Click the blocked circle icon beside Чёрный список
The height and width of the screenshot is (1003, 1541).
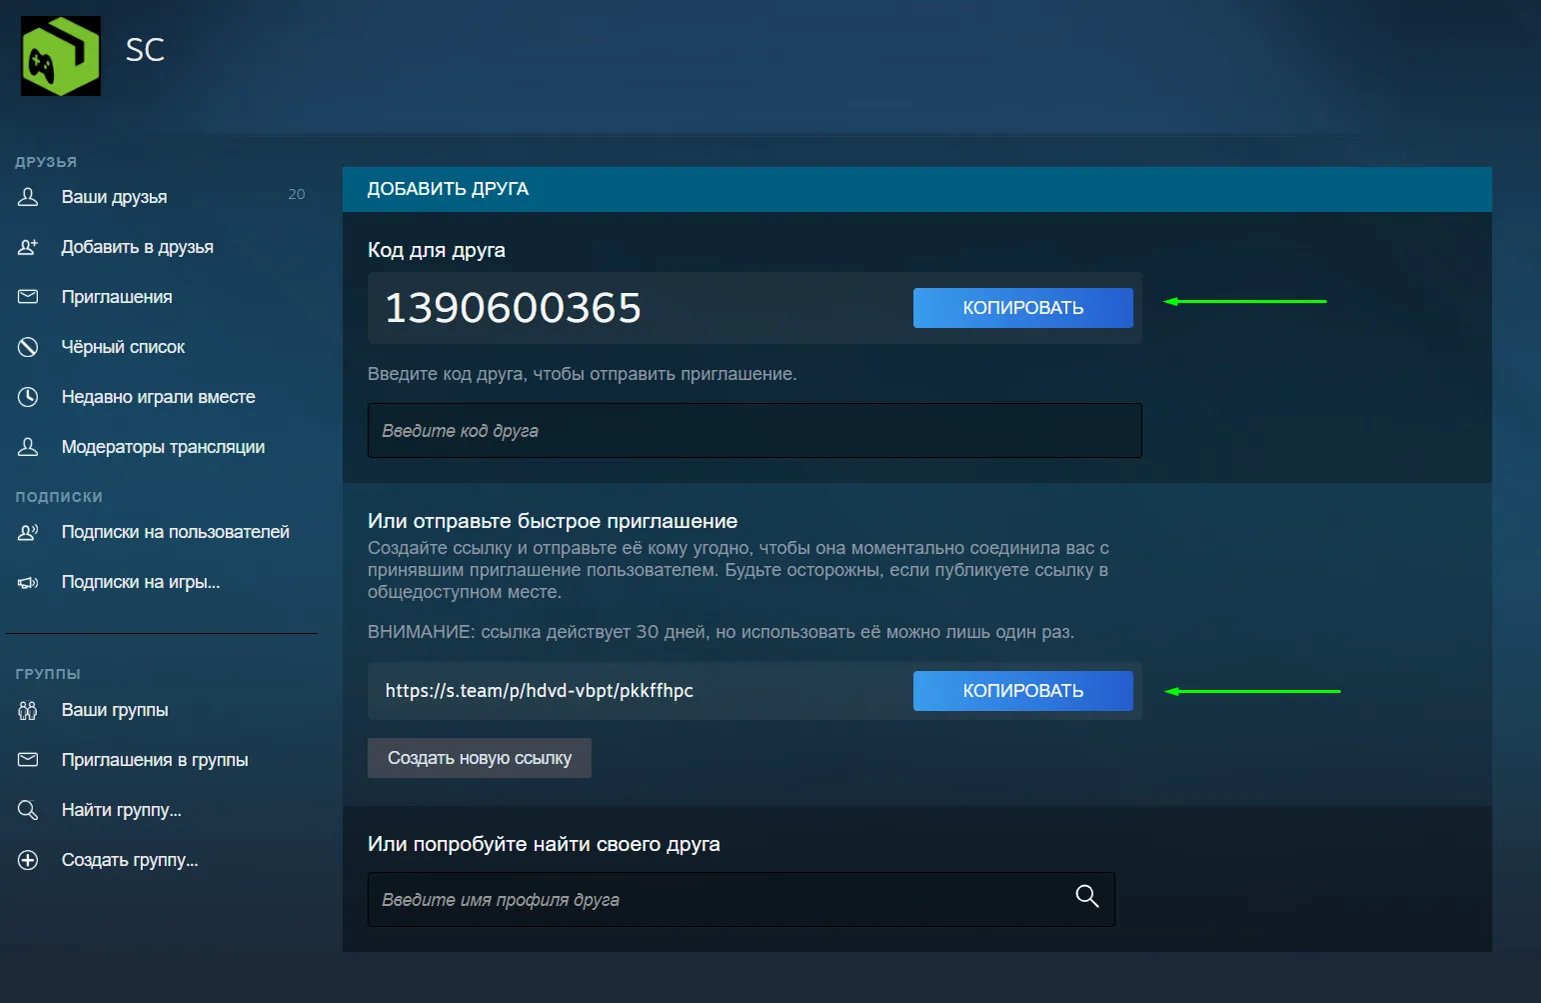tap(28, 347)
